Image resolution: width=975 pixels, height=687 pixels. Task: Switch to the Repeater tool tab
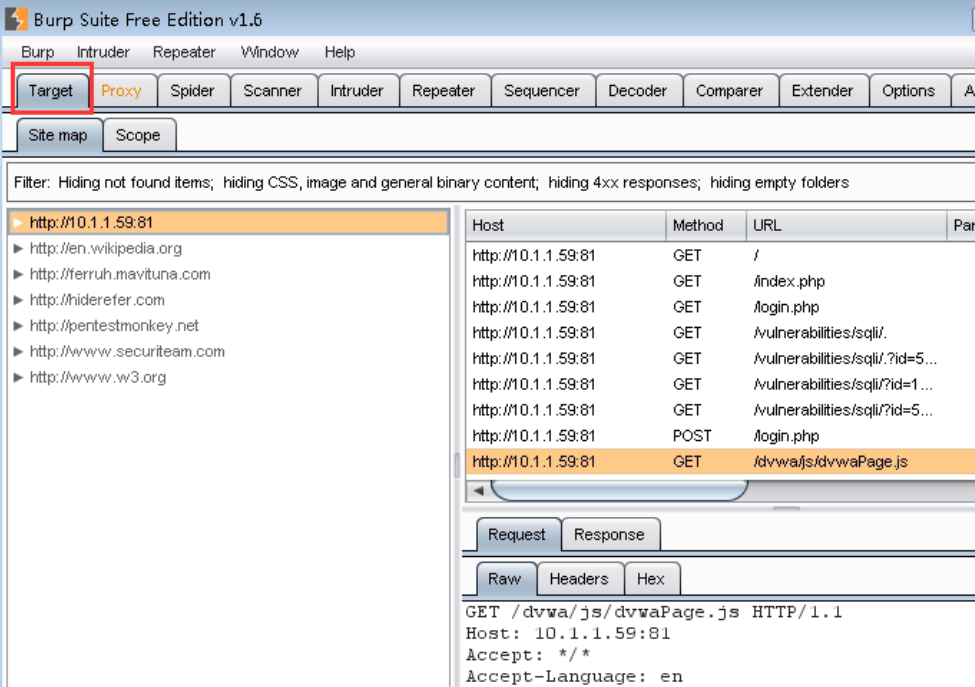[x=443, y=91]
